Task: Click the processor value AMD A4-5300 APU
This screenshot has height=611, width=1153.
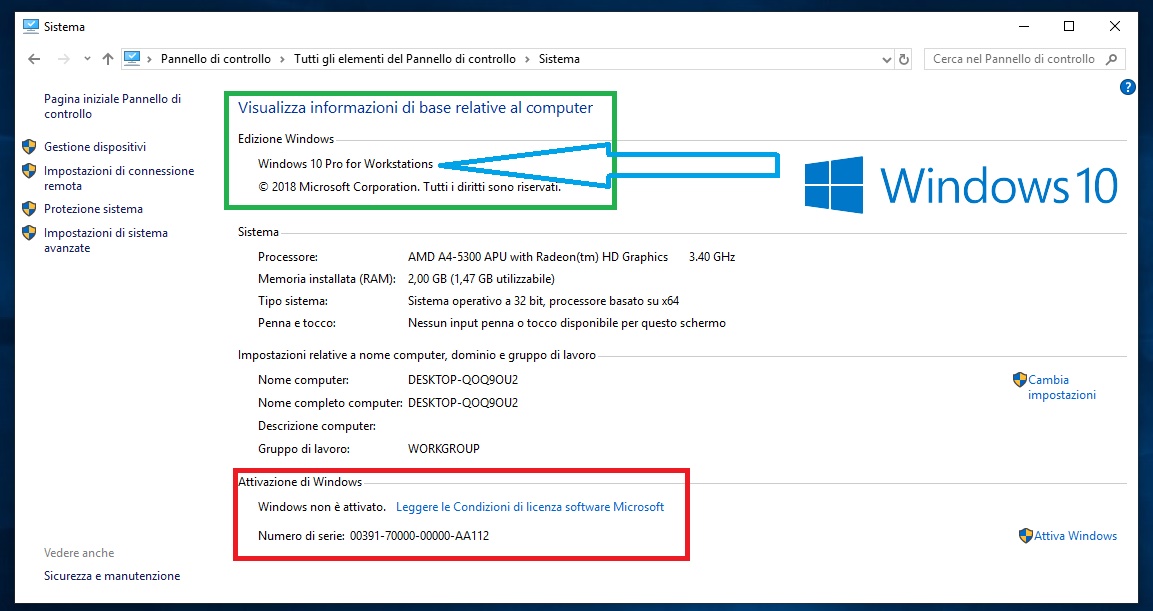Action: coord(538,257)
